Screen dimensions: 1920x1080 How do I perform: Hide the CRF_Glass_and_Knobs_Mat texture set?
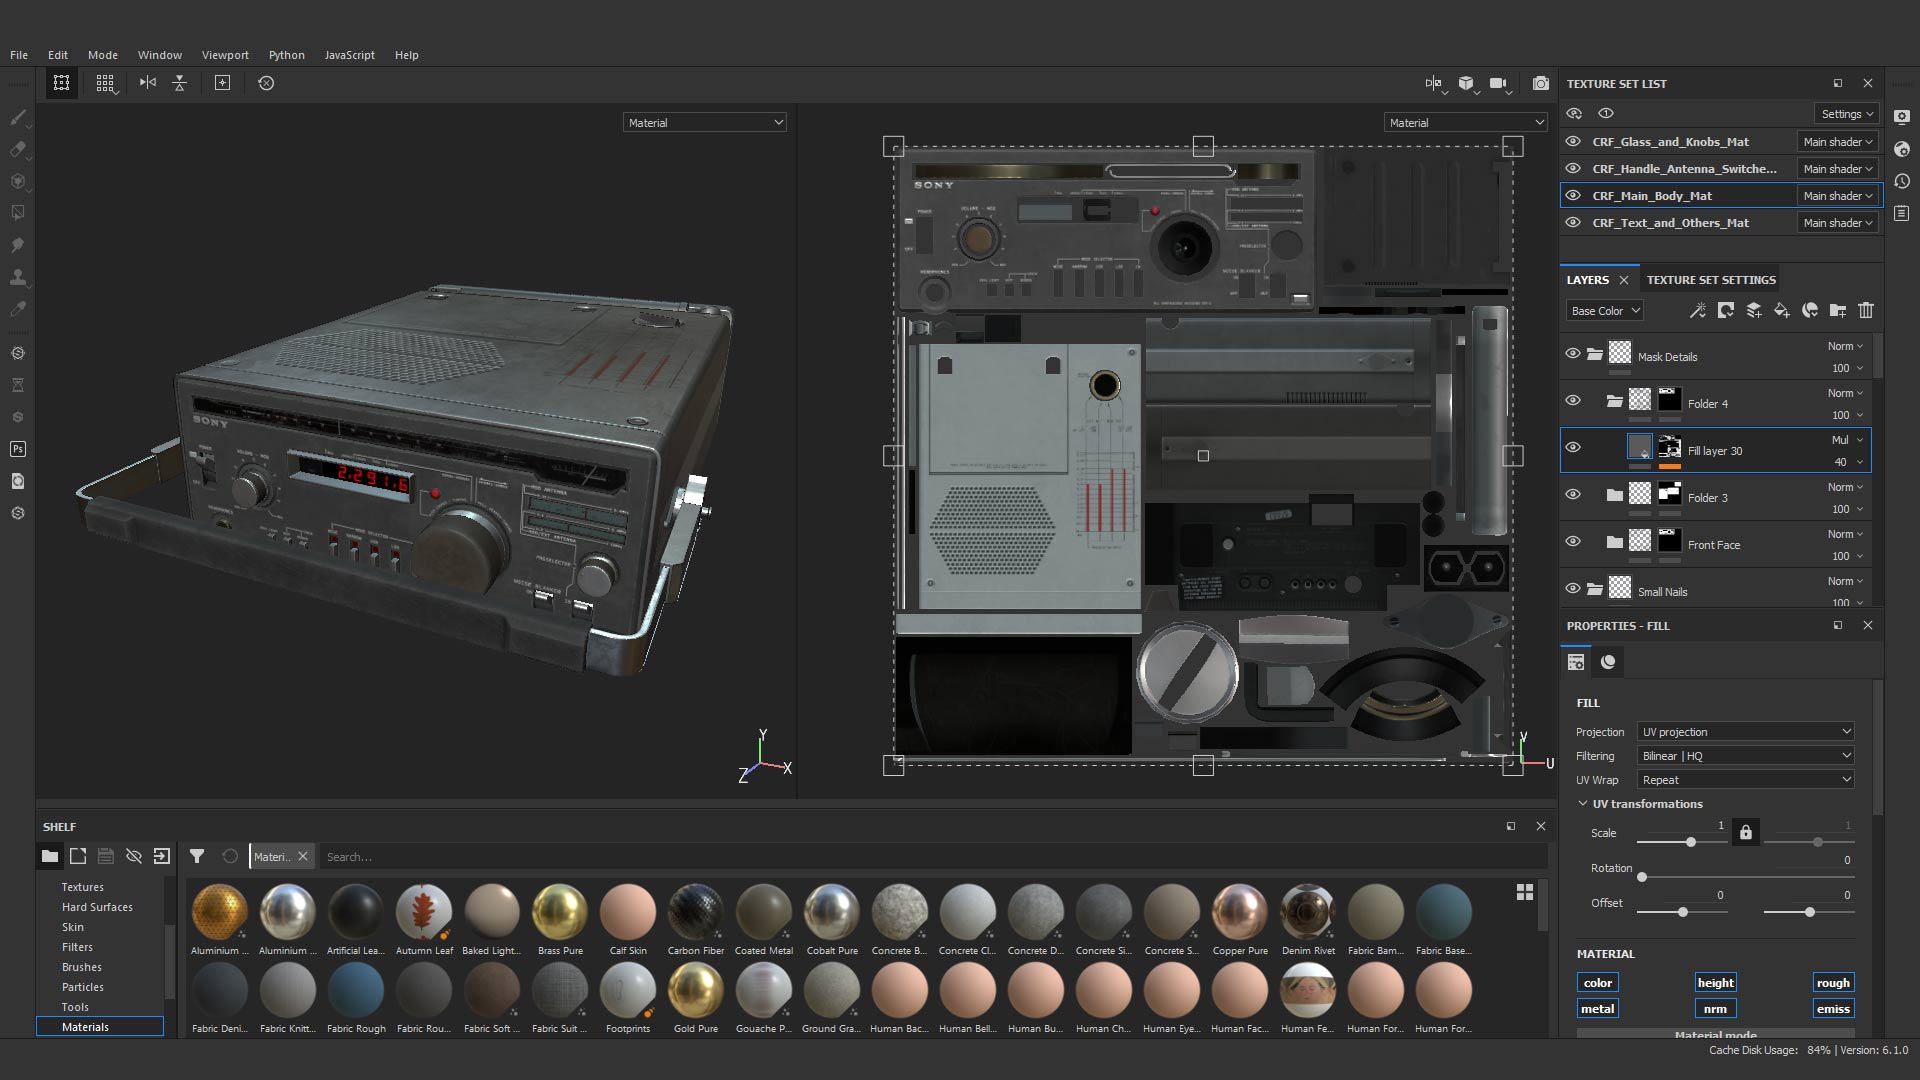pyautogui.click(x=1573, y=142)
